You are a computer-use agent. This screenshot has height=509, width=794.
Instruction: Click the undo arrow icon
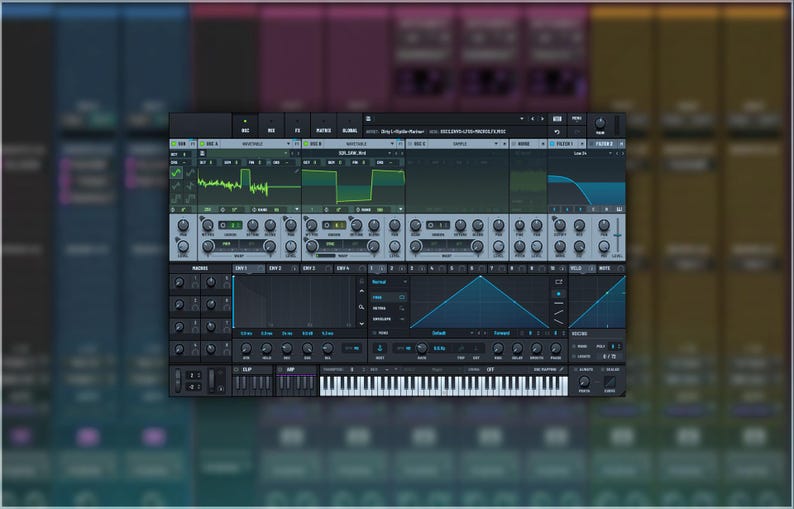(557, 132)
